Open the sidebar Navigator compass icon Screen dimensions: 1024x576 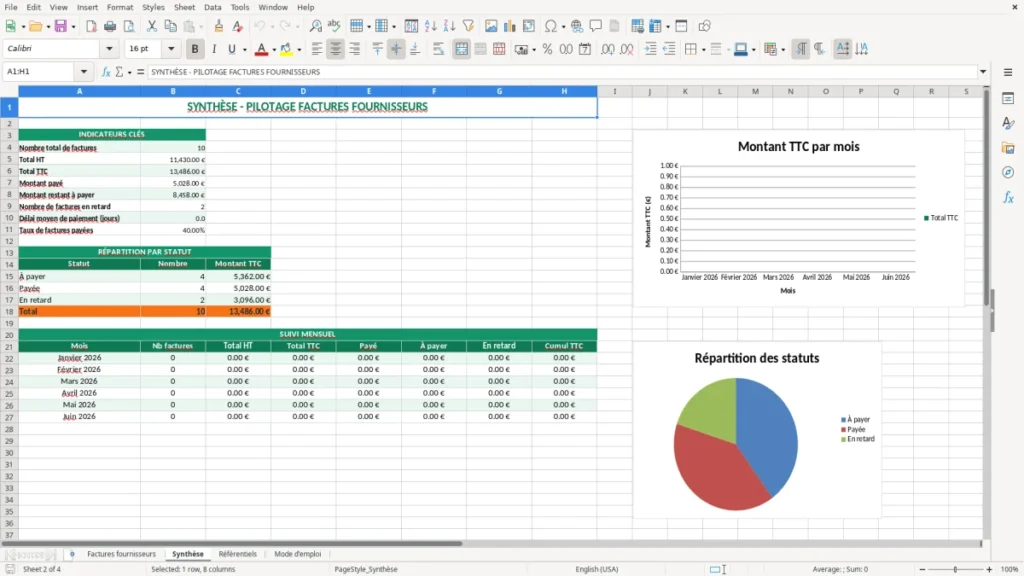click(x=1008, y=172)
